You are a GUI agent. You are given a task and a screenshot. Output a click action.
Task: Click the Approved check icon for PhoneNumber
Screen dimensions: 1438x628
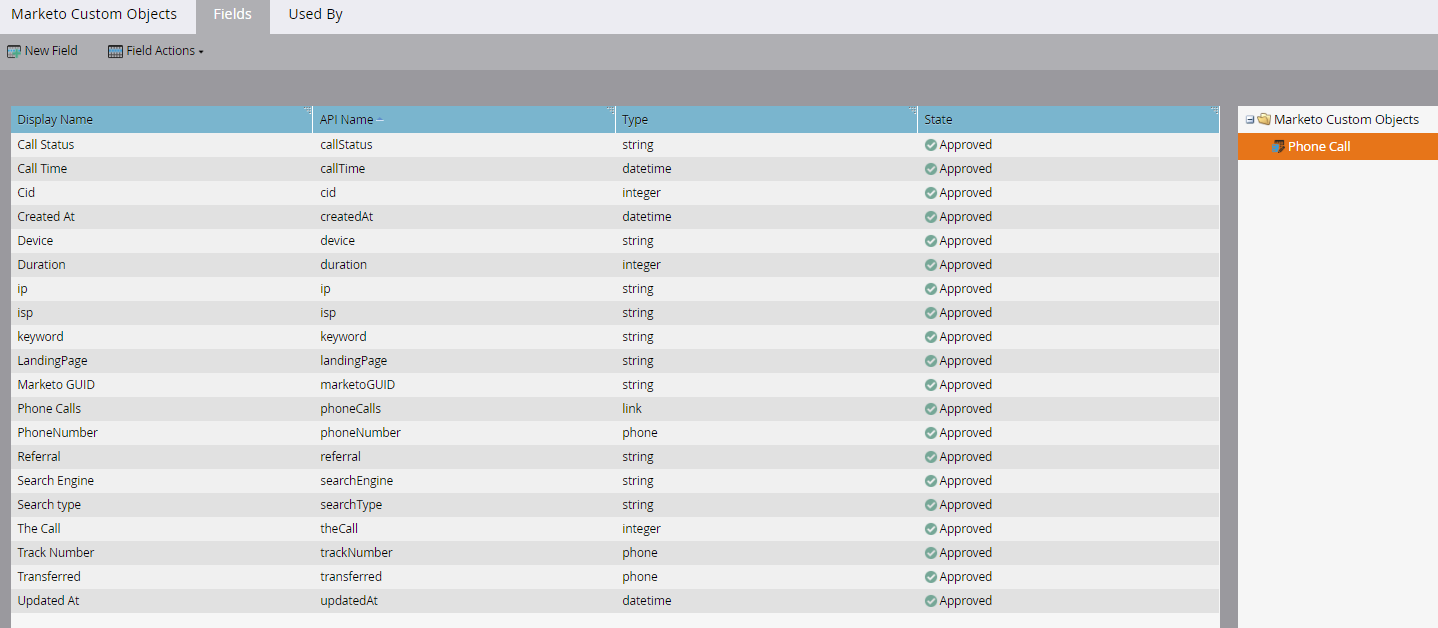[931, 433]
